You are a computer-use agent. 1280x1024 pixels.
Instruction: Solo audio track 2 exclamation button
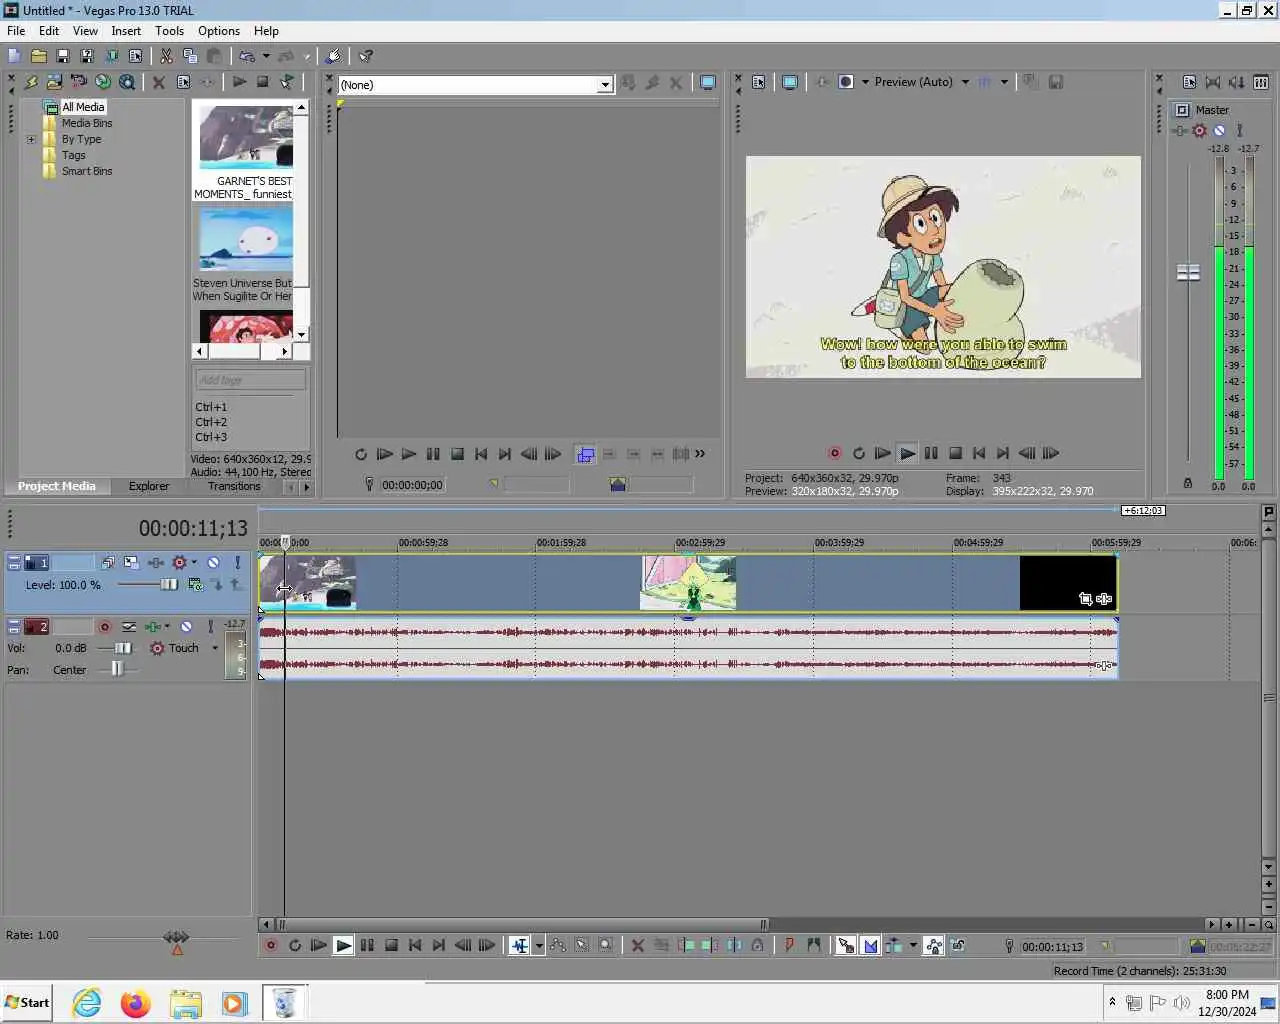pyautogui.click(x=210, y=627)
